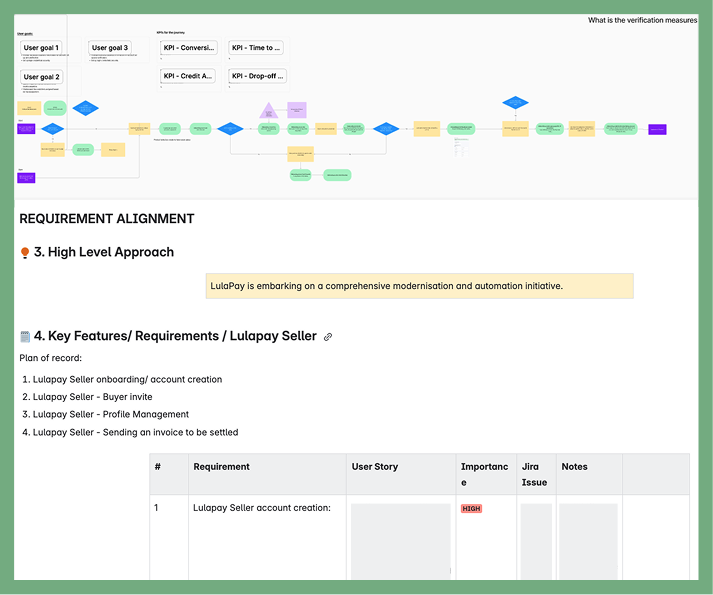
Task: Click 'Lulapay Seller - Profile Management' list item
Action: point(110,414)
